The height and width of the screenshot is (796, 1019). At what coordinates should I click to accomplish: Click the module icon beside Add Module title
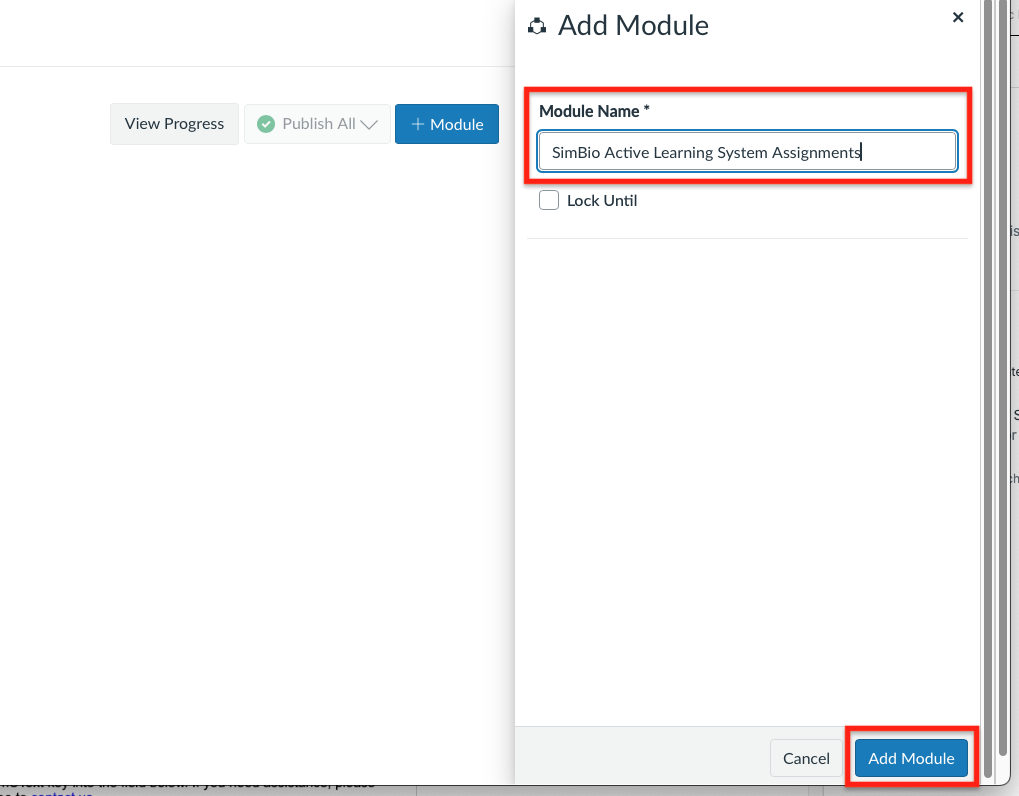click(537, 26)
